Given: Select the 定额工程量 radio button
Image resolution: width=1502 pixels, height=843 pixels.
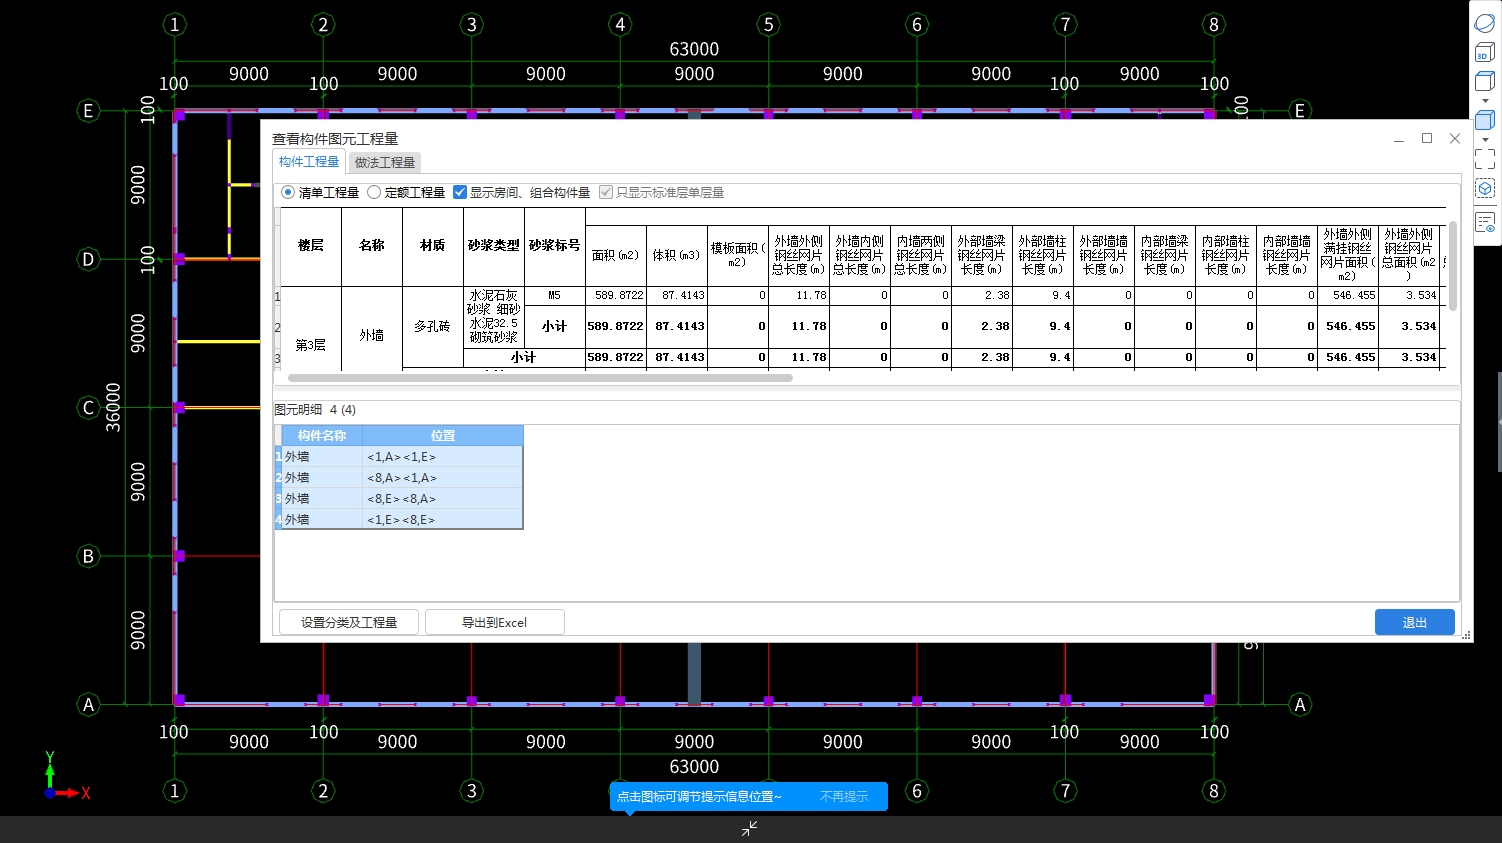Looking at the screenshot, I should 374,192.
